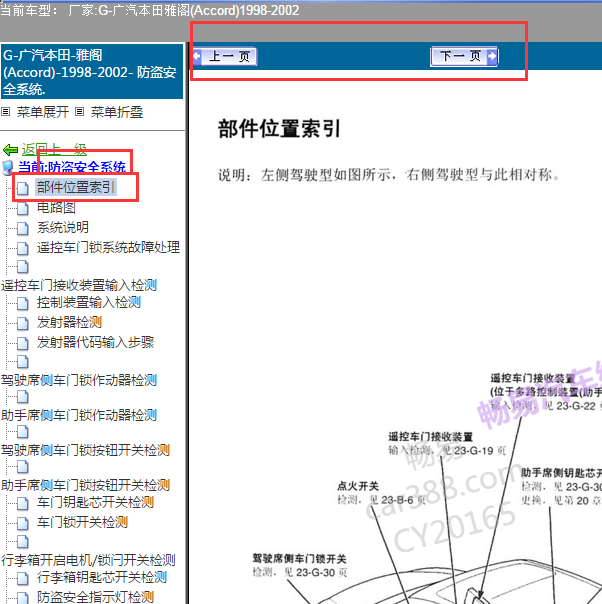Open 电路图 tree item

[56, 208]
